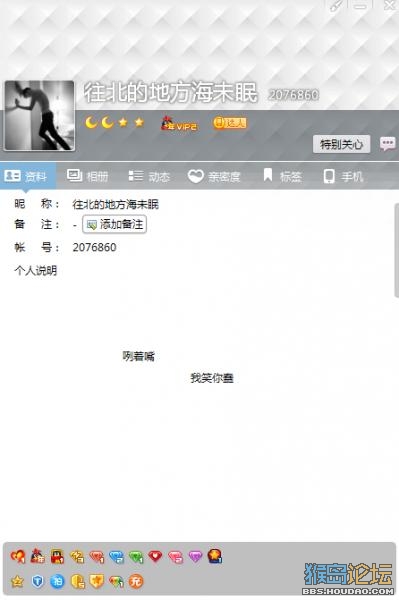Click the 添加备注 button
Image resolution: width=399 pixels, height=600 pixels.
[x=114, y=224]
